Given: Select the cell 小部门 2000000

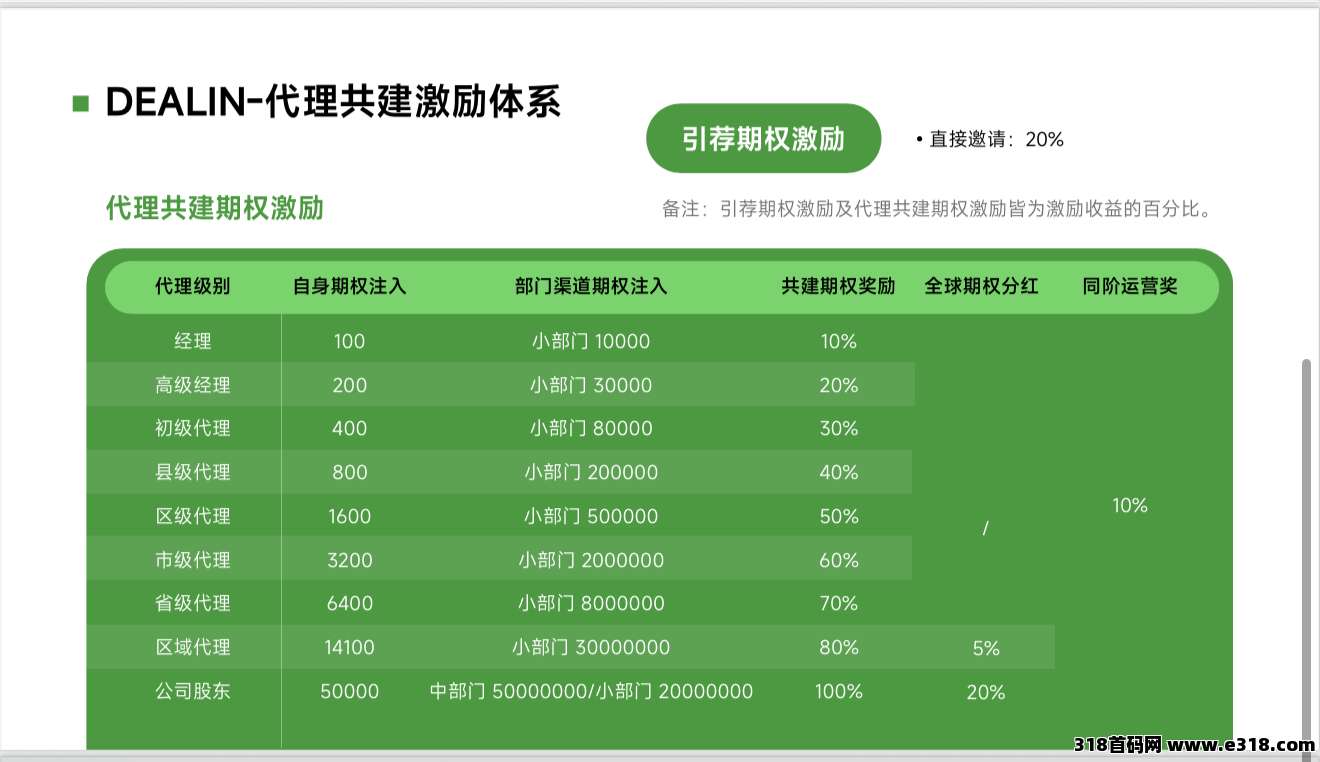Looking at the screenshot, I should tap(591, 560).
